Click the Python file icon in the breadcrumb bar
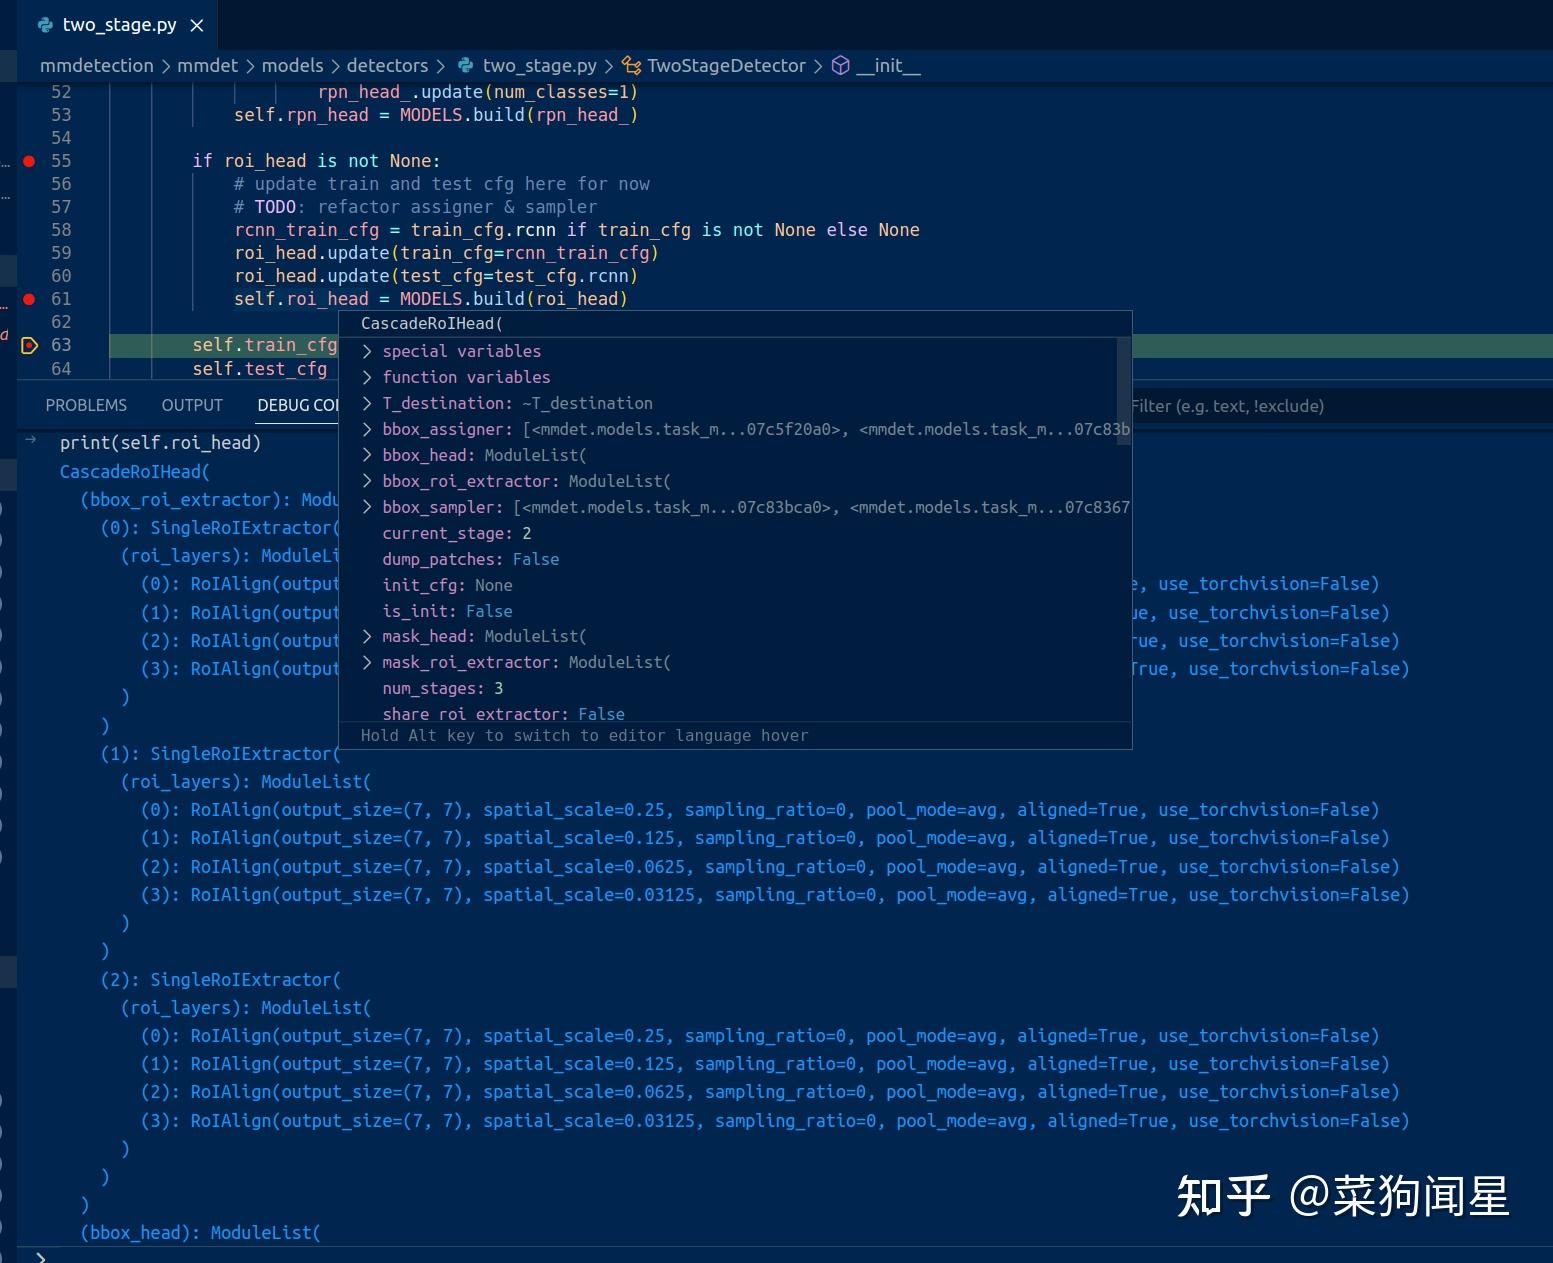This screenshot has height=1263, width=1553. [463, 65]
